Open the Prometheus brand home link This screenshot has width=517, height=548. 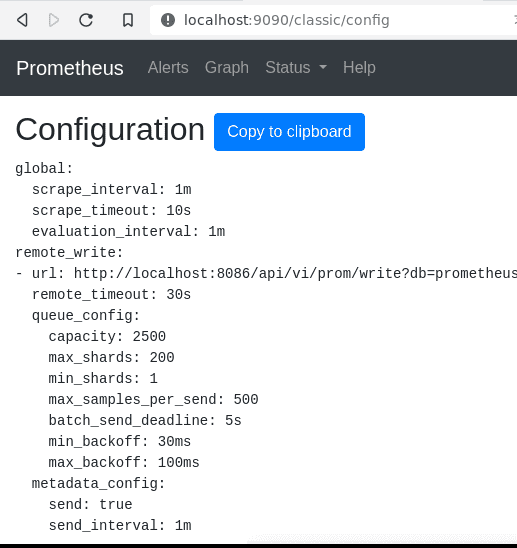(x=70, y=68)
